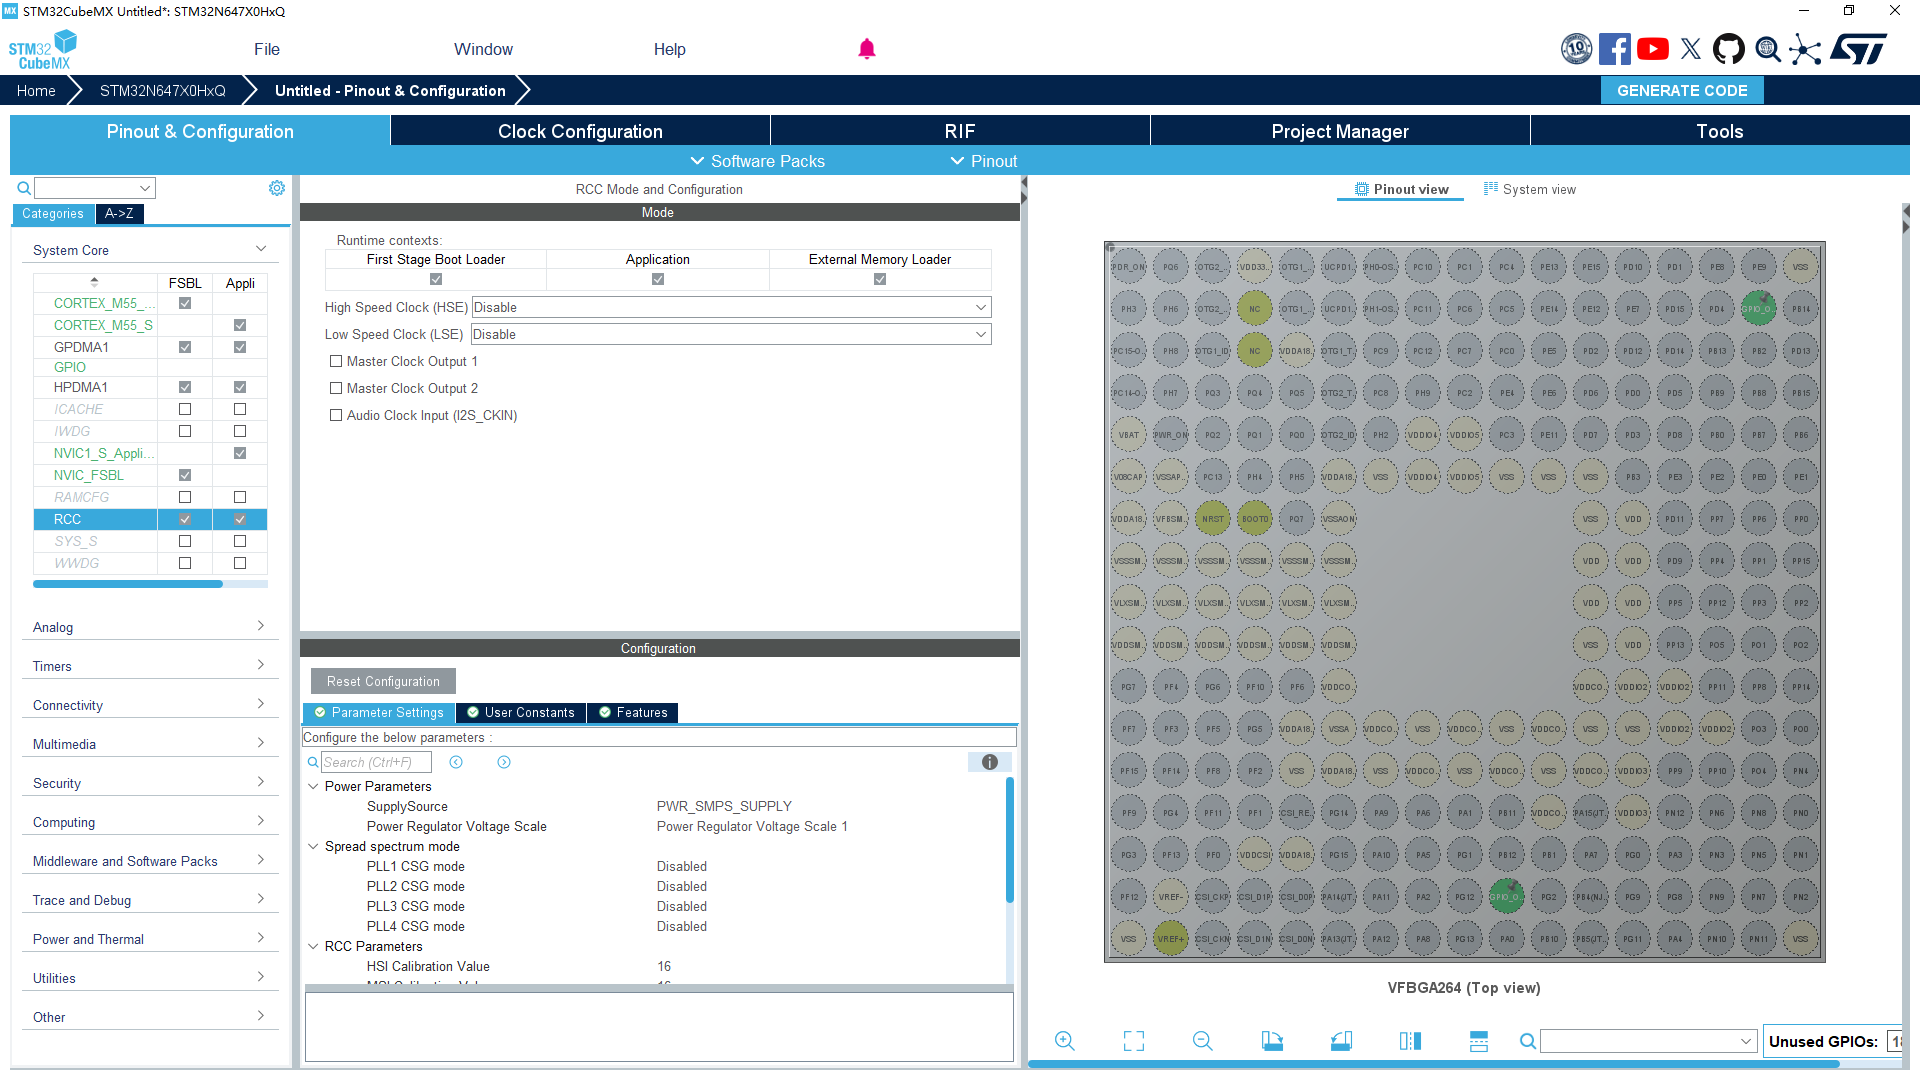Collapse Power Parameters group
The height and width of the screenshot is (1080, 1920).
click(313, 786)
